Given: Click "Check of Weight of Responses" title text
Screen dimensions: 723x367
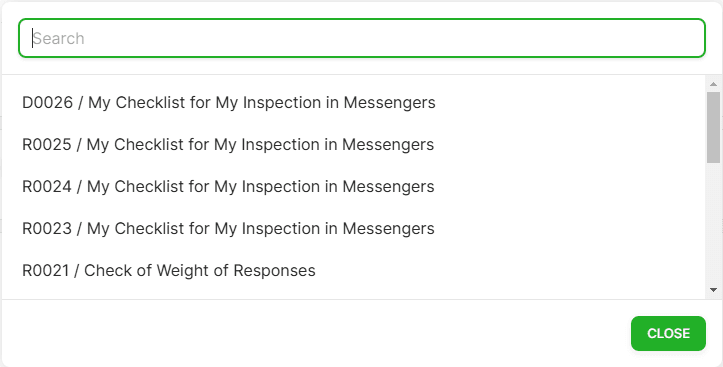Looking at the screenshot, I should click(x=200, y=270).
